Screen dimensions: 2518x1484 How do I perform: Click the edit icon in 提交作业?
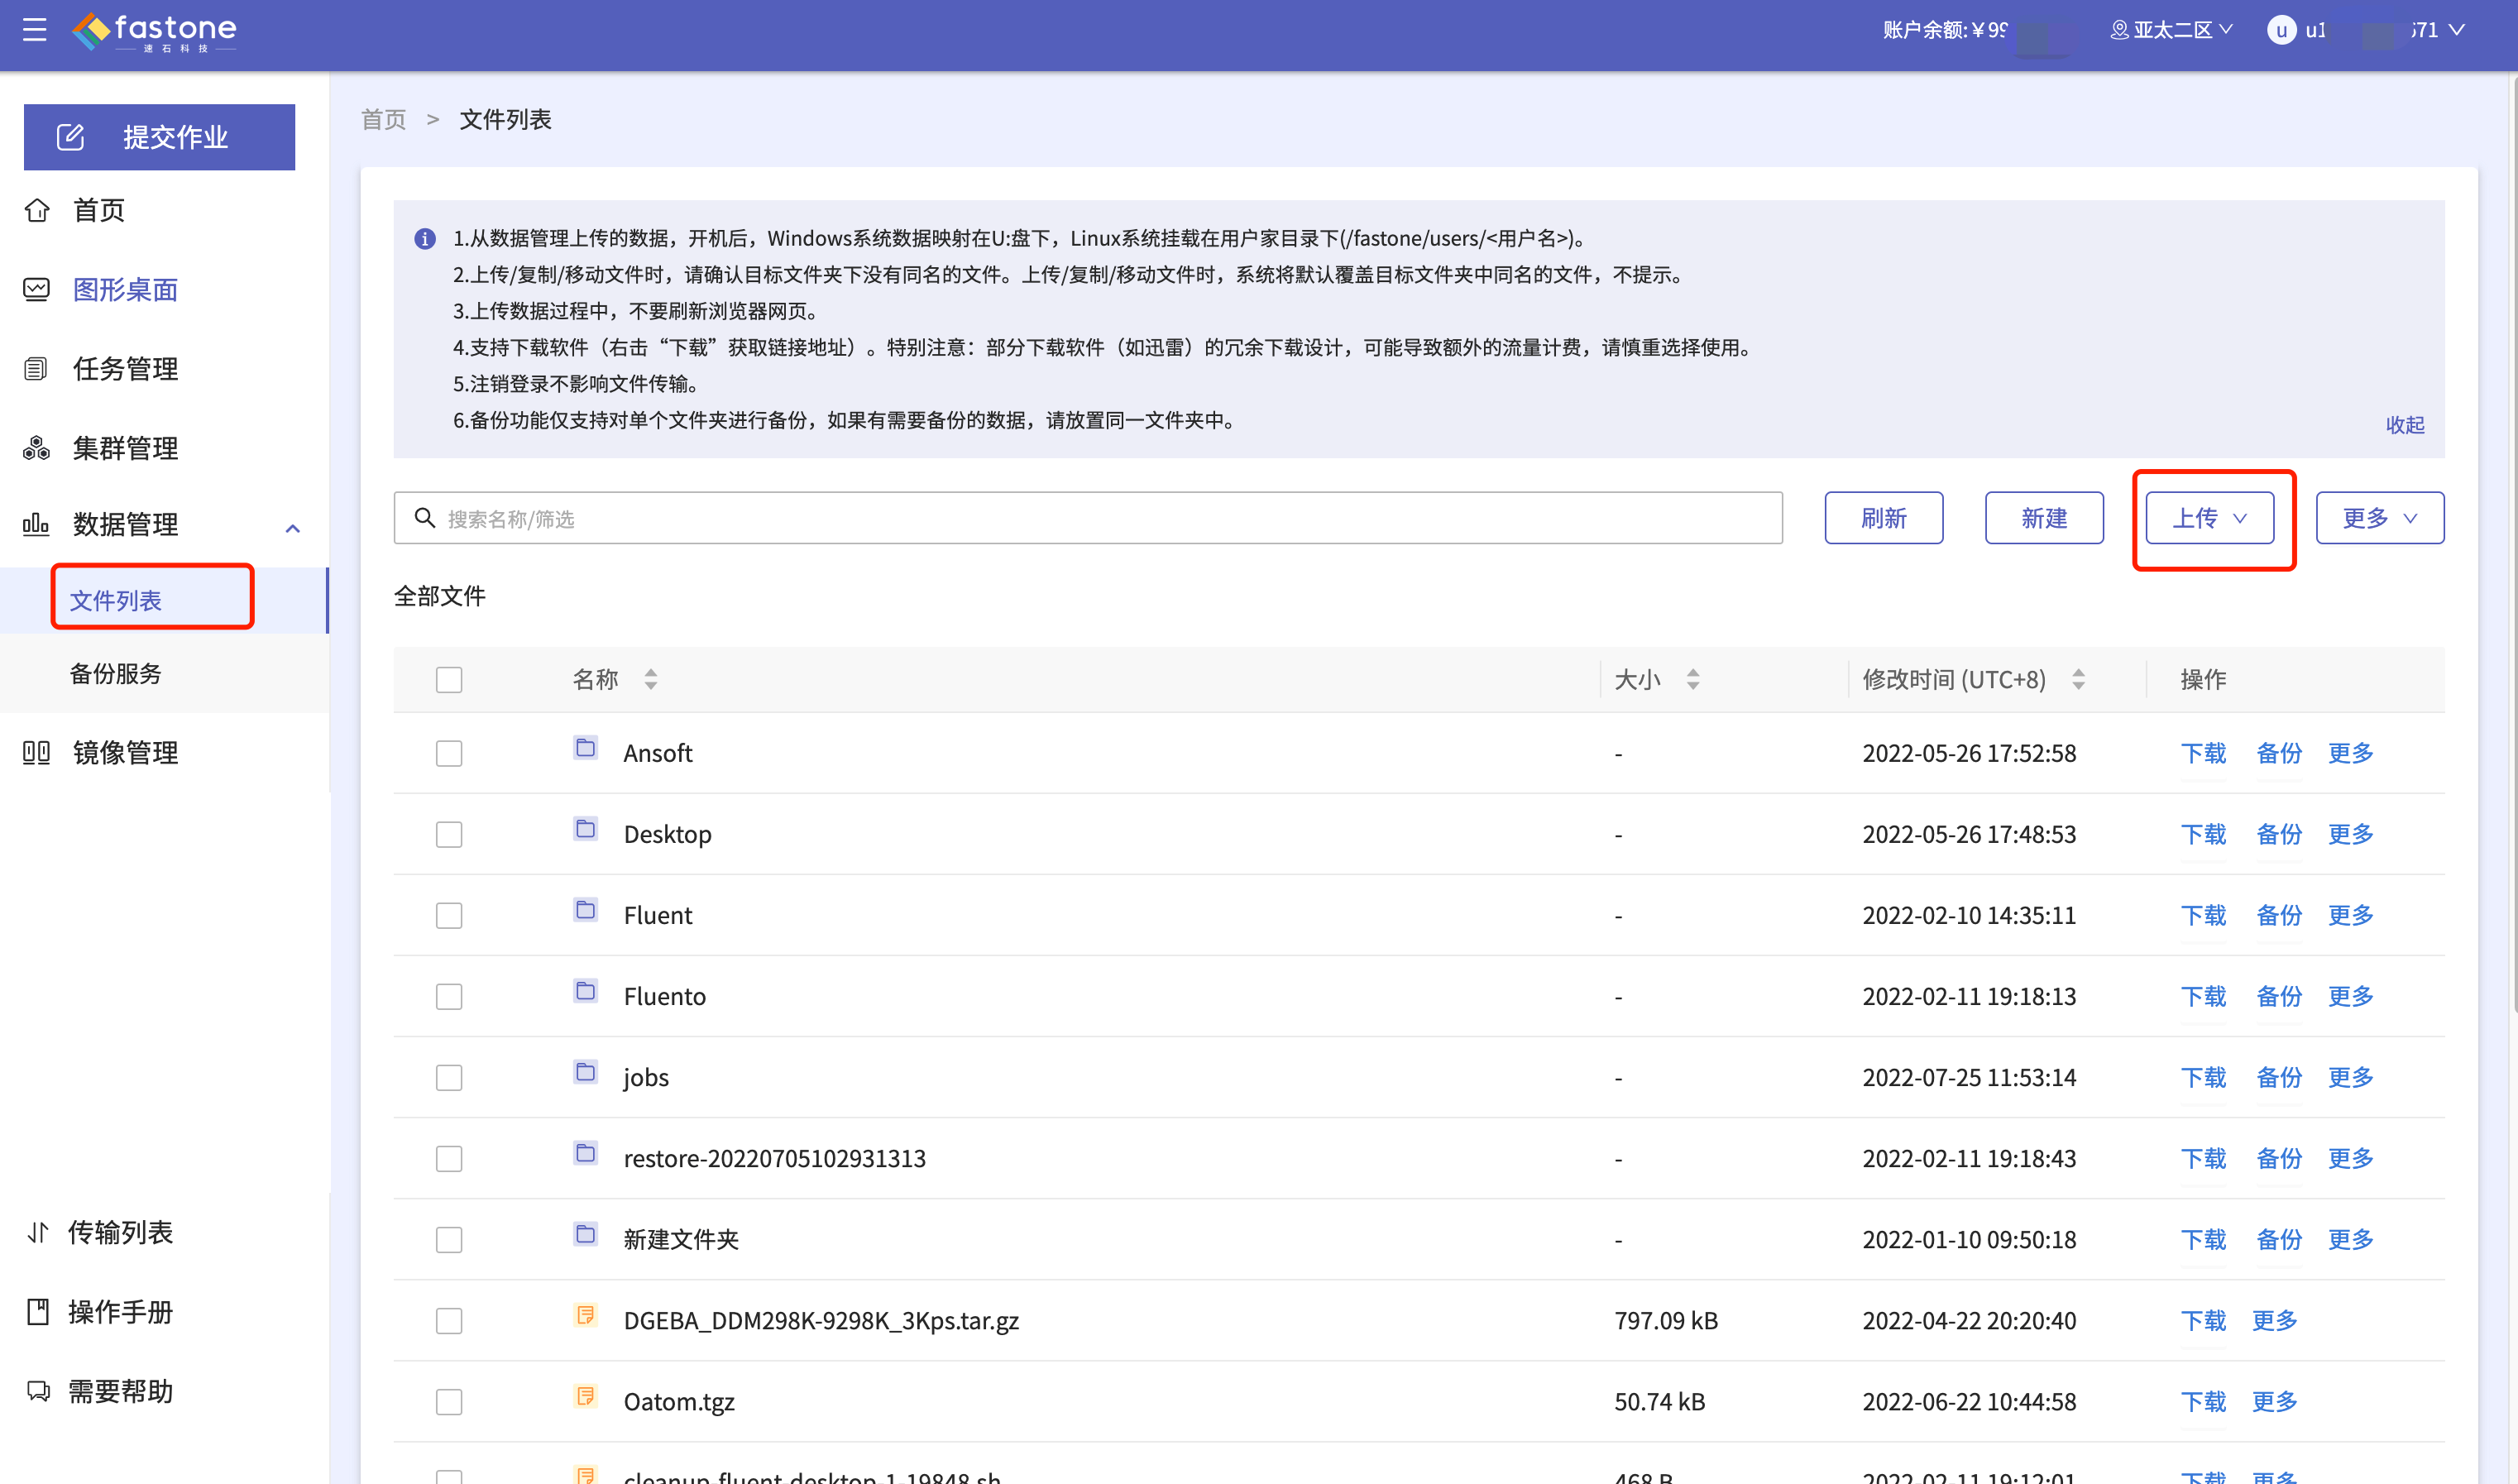[70, 137]
